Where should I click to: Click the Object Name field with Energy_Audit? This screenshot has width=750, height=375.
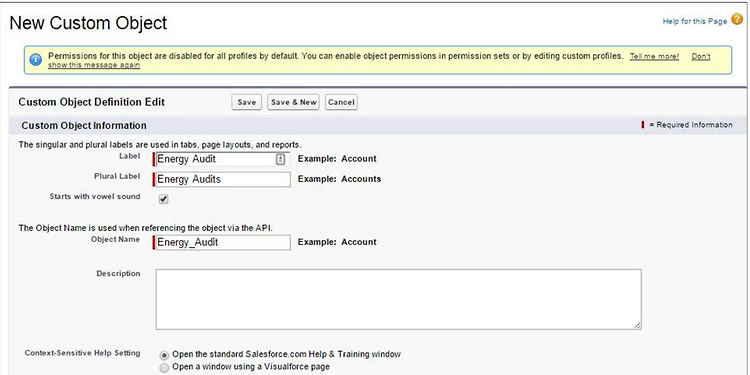tap(222, 242)
